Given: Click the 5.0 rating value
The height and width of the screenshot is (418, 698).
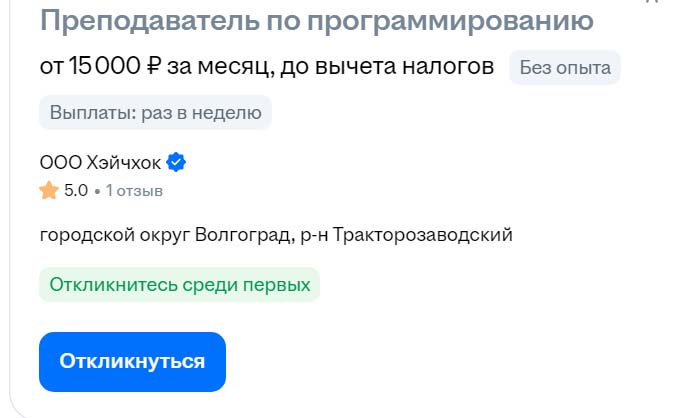Looking at the screenshot, I should coord(76,190).
